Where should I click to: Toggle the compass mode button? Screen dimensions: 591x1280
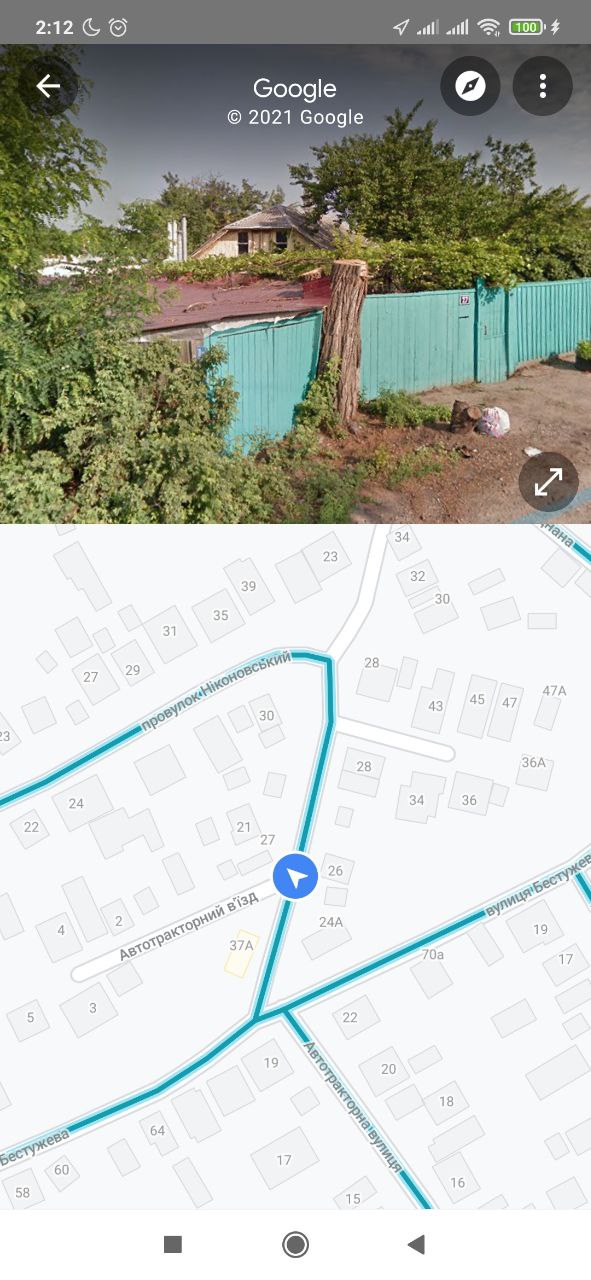click(470, 86)
